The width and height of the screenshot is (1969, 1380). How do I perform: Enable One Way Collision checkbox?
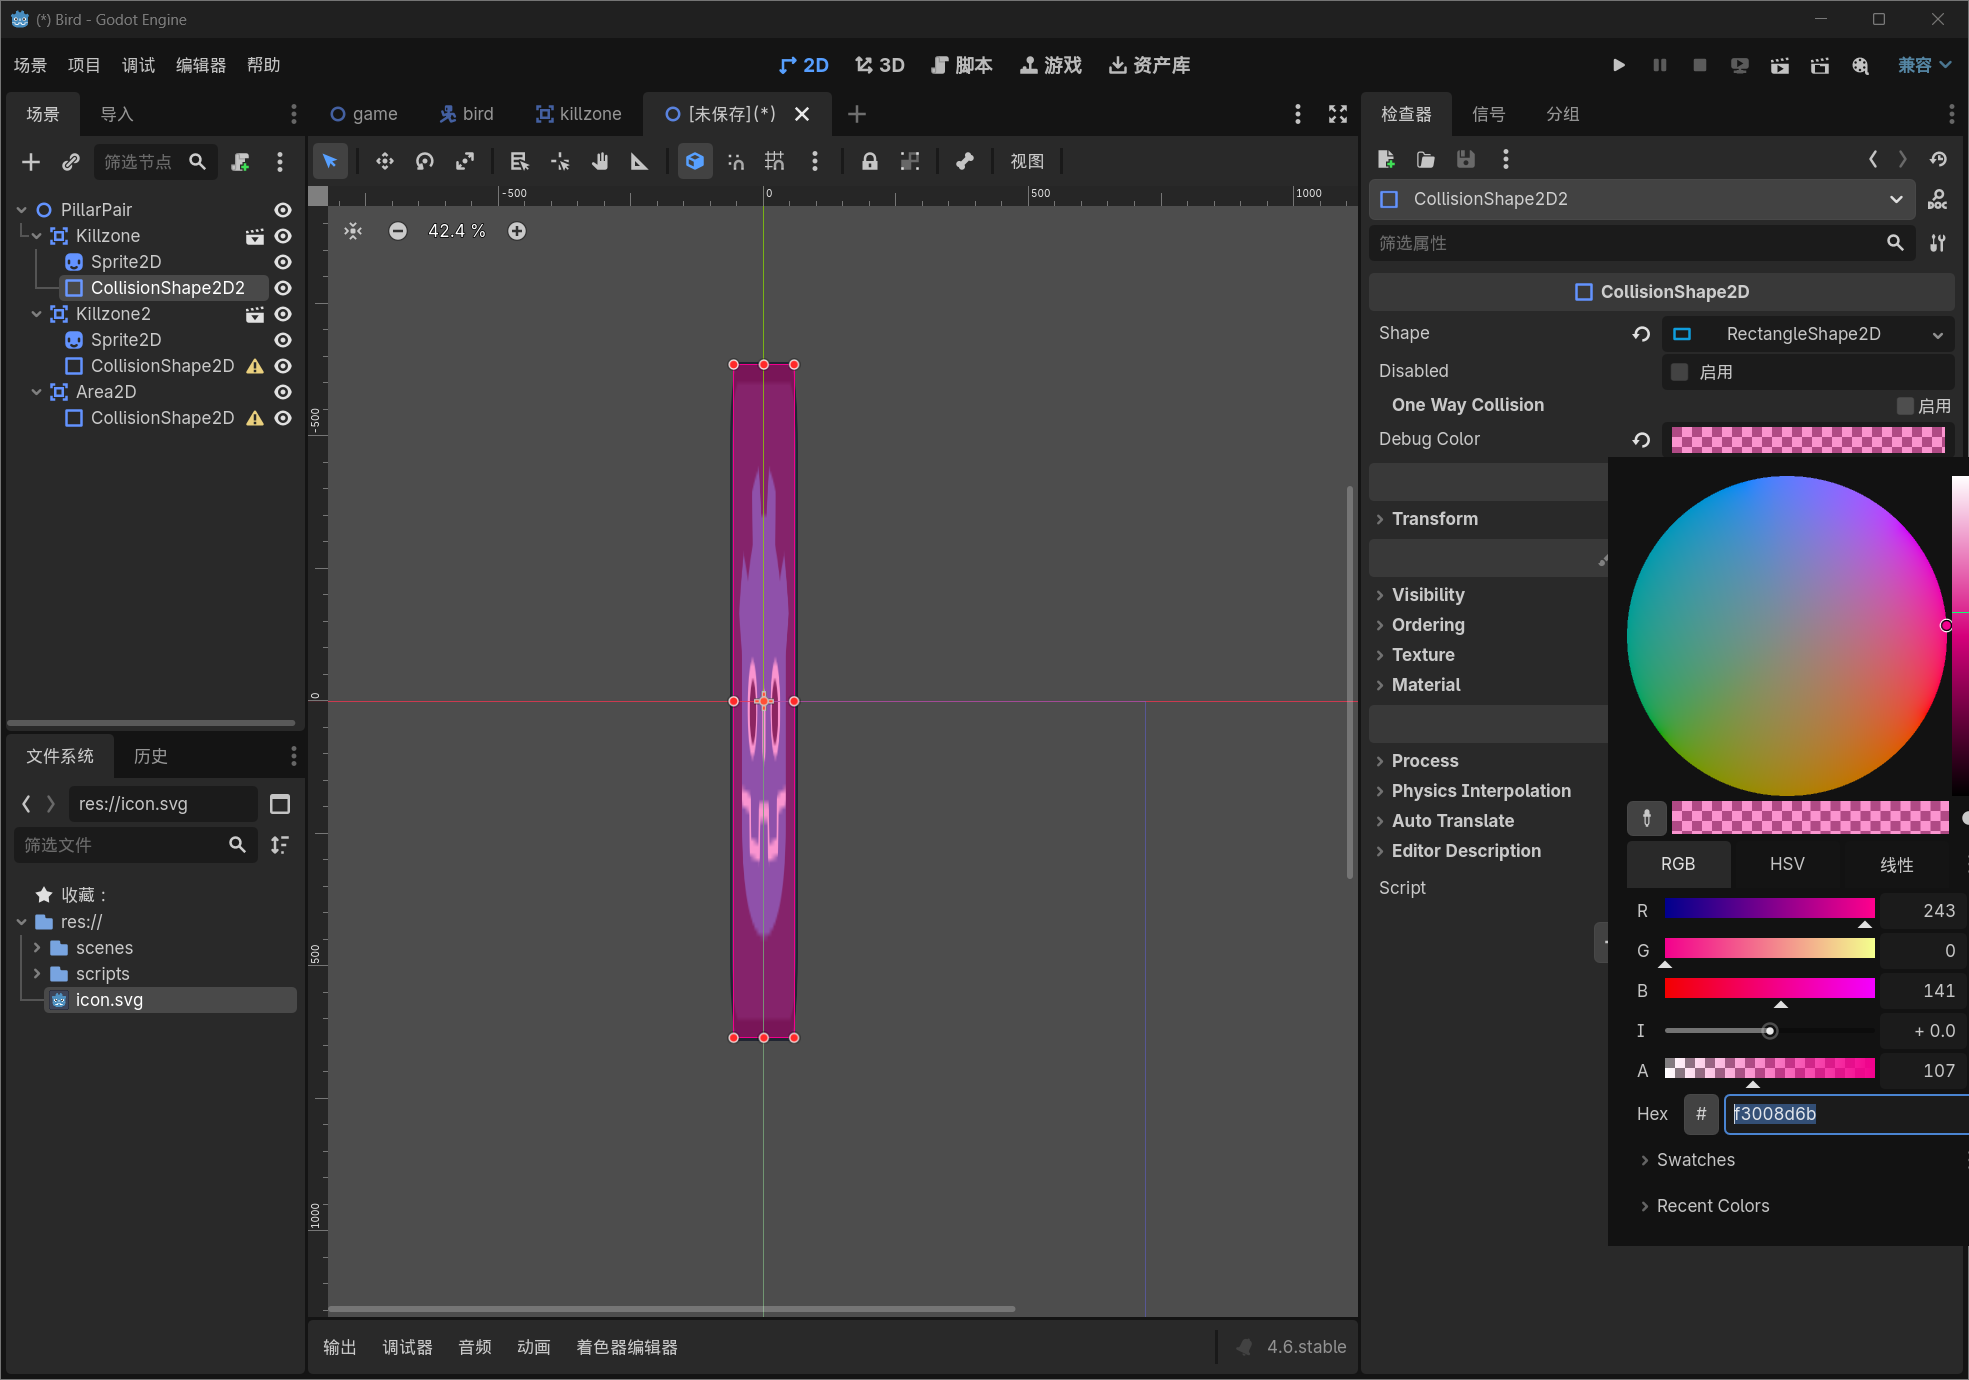point(1905,406)
